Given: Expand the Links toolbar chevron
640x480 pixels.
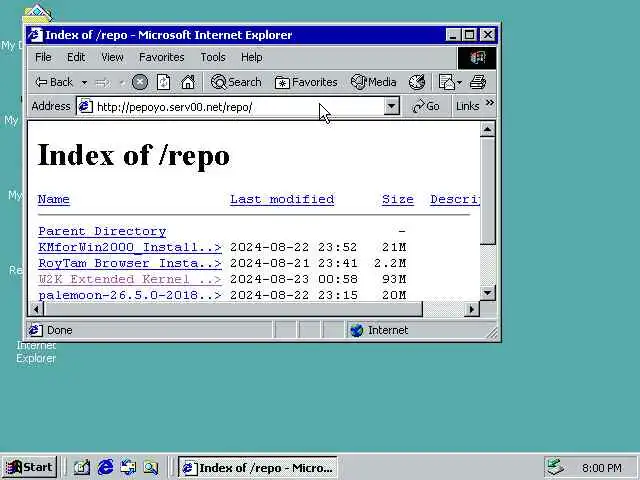Looking at the screenshot, I should 490,103.
